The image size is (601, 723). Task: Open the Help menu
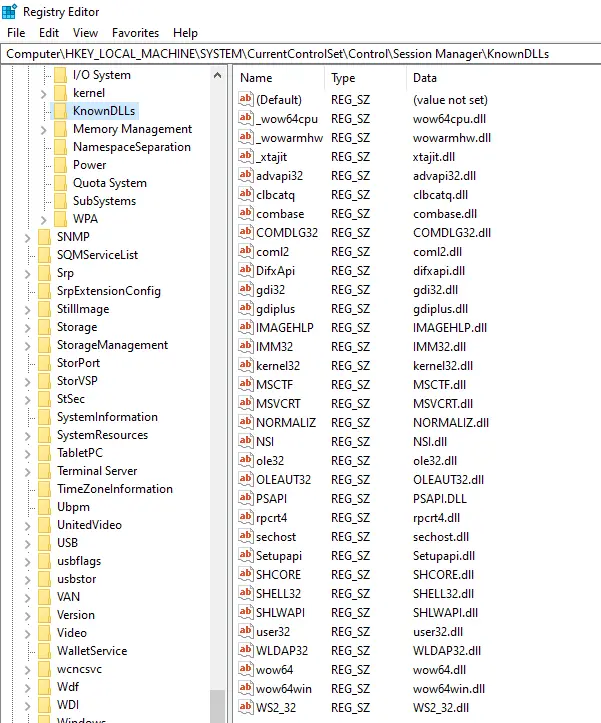pos(185,33)
